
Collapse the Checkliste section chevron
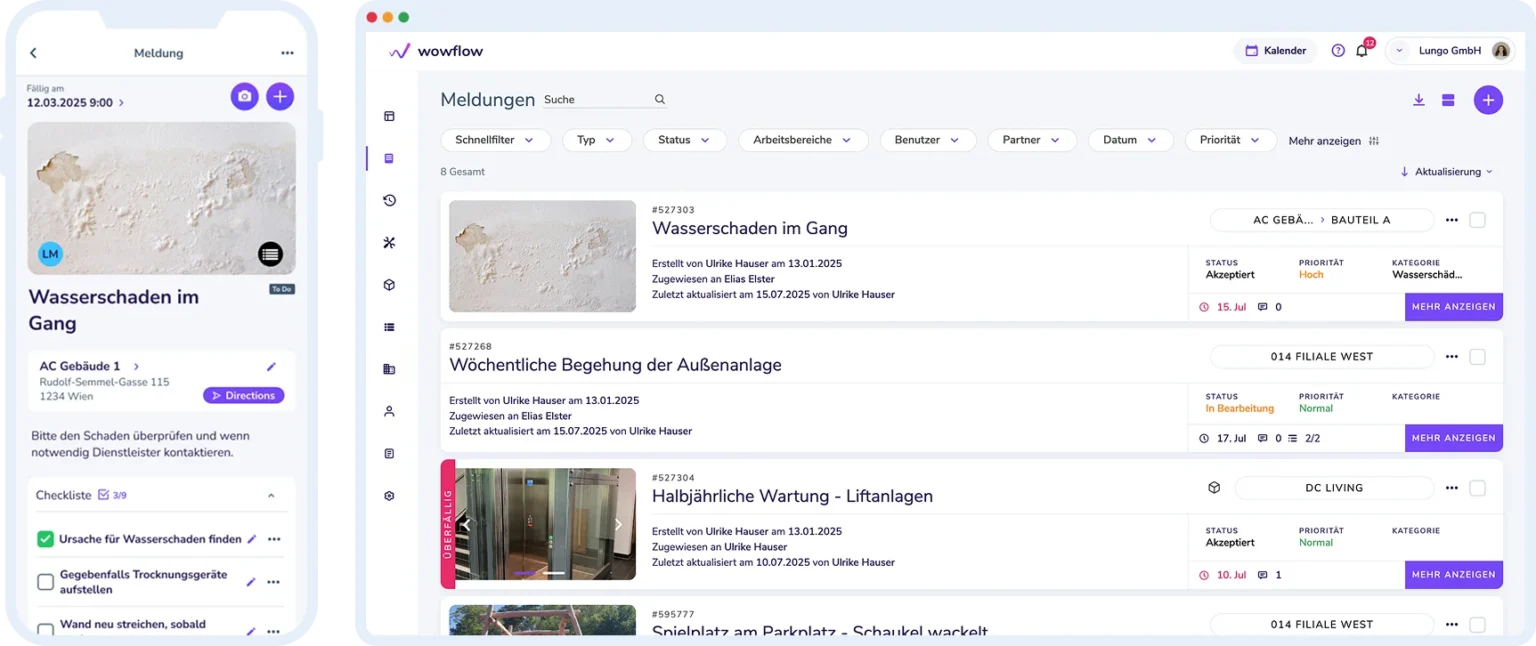coord(271,495)
